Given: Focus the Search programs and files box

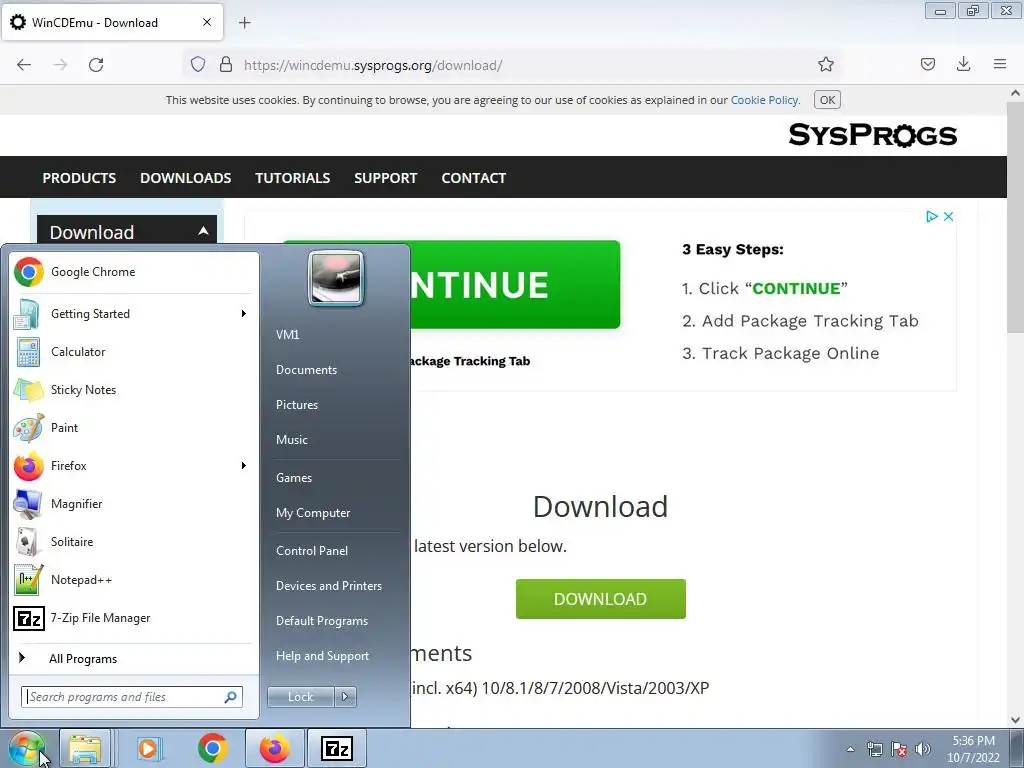Looking at the screenshot, I should (x=132, y=697).
